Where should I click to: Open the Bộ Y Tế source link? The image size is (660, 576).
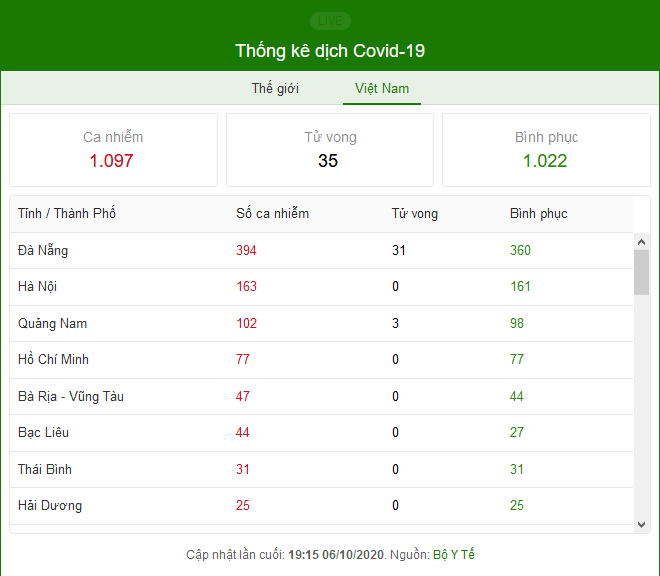[x=454, y=555]
